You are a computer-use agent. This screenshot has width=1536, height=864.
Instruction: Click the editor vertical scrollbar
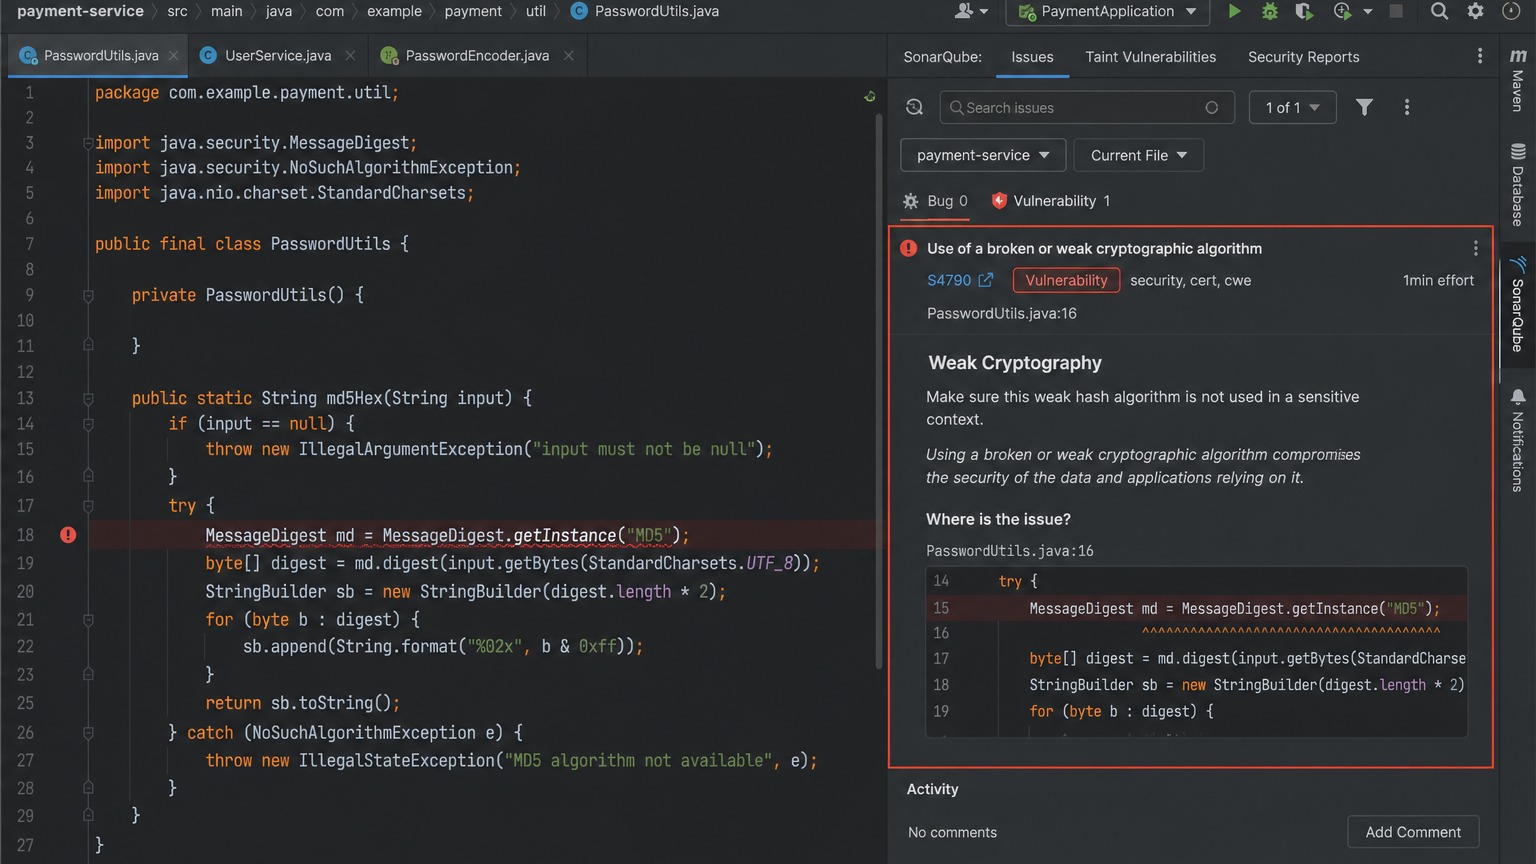879,390
